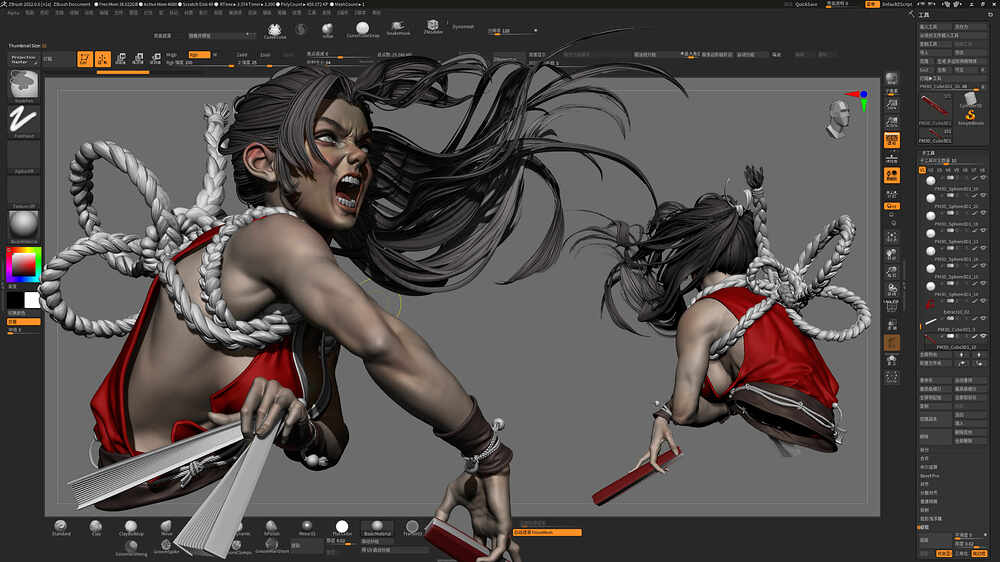Viewport: 1000px width, 562px height.
Task: Open the empty alpha slot
Action: 24,157
